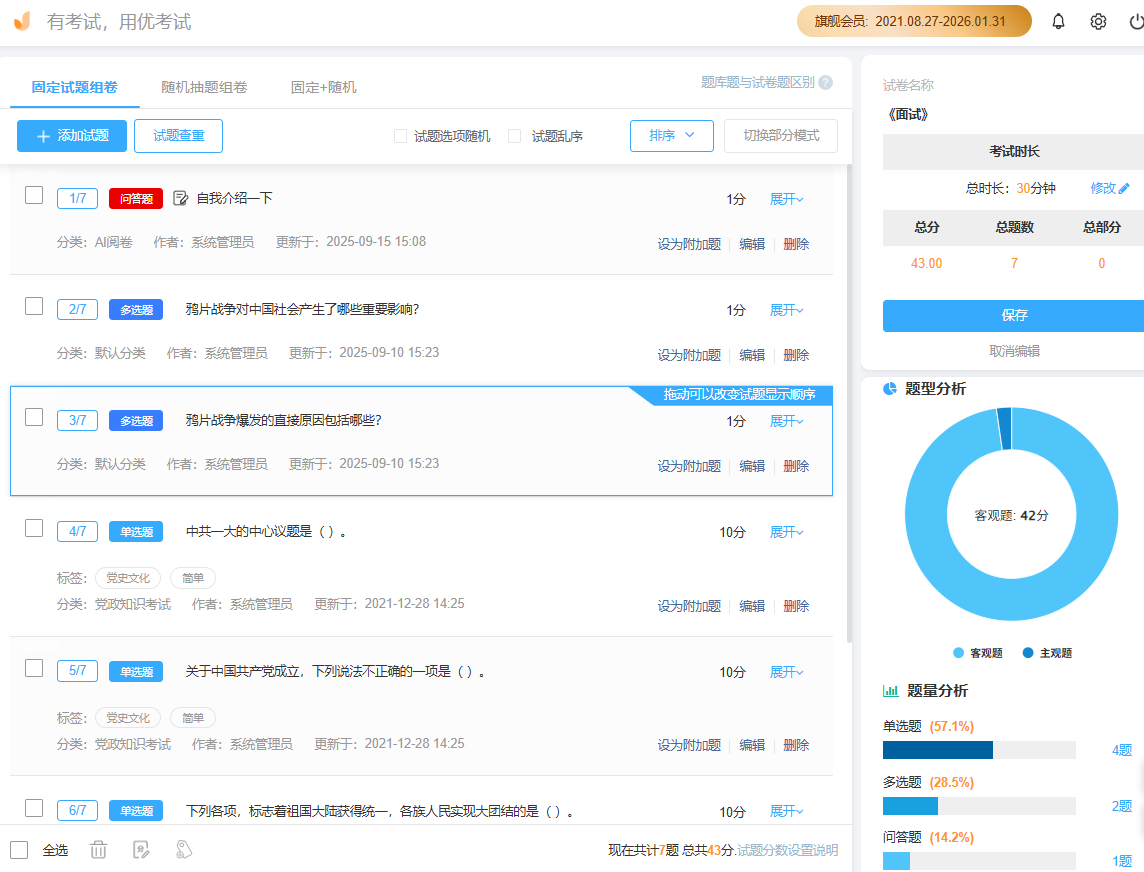
Task: Click the 试题分数设置说明 link
Action: tap(788, 850)
